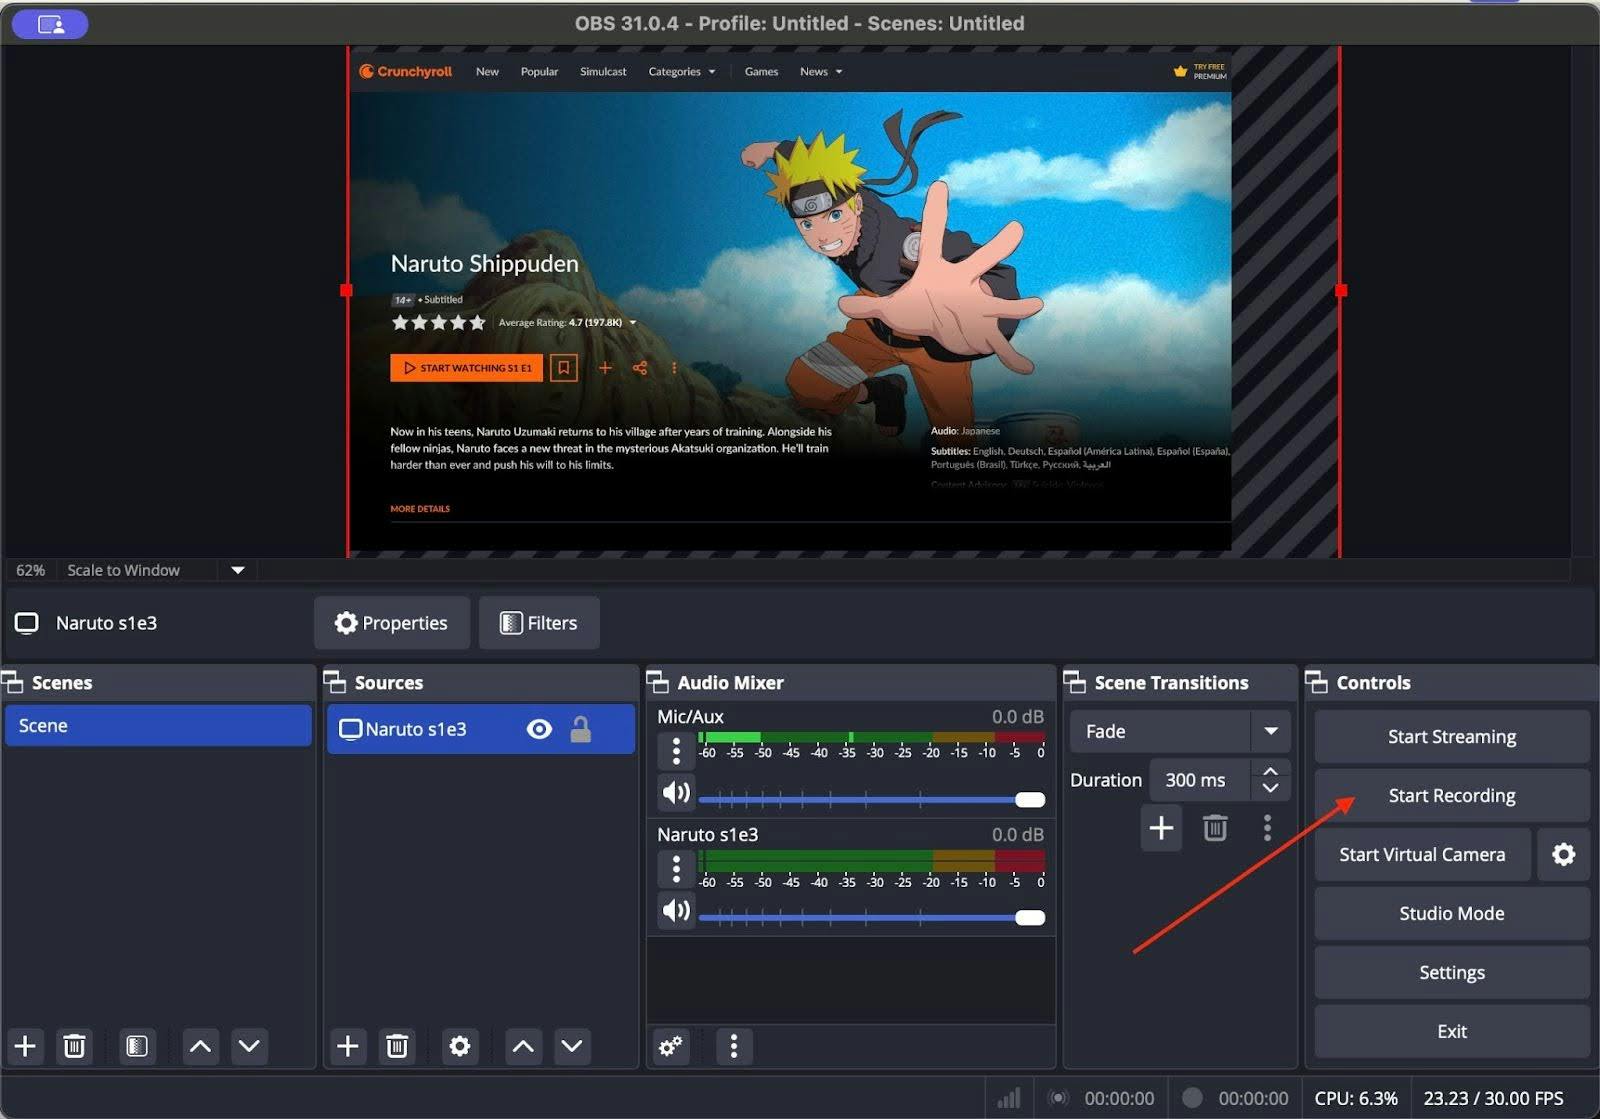Image resolution: width=1600 pixels, height=1119 pixels.
Task: Select Scene in the Scenes list
Action: pos(158,726)
